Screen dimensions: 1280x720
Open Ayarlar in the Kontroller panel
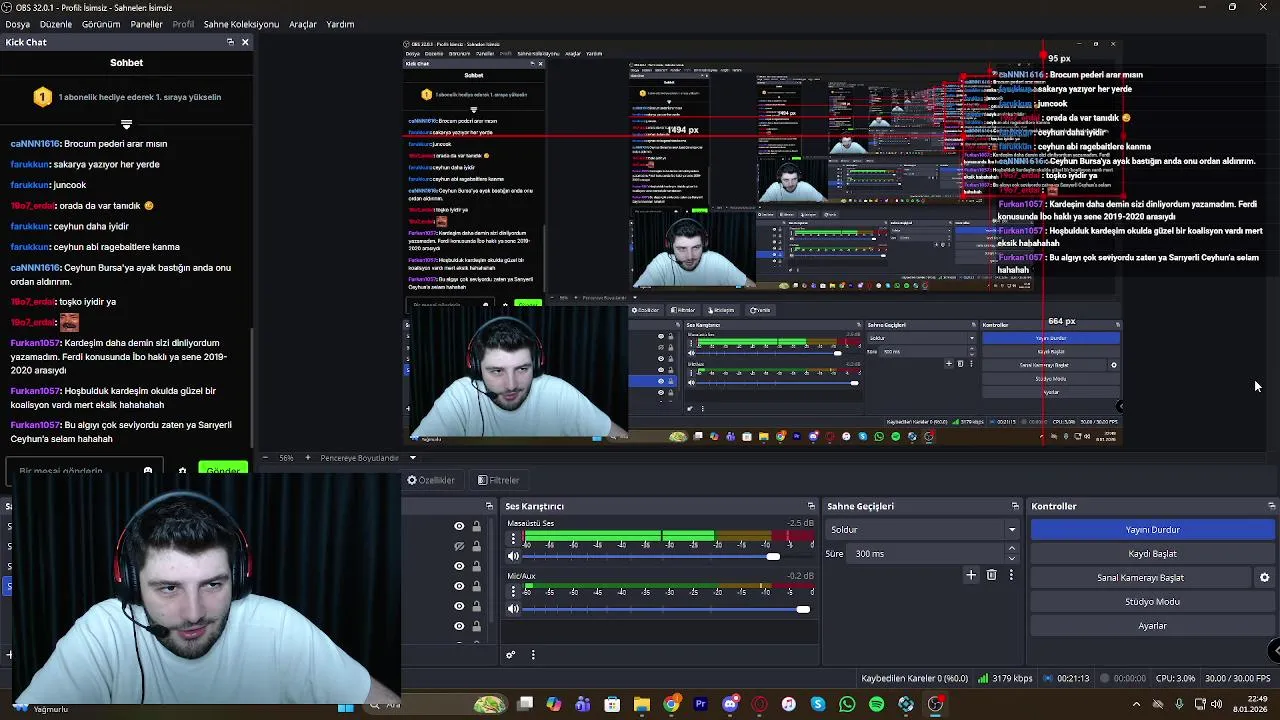pyautogui.click(x=1152, y=626)
